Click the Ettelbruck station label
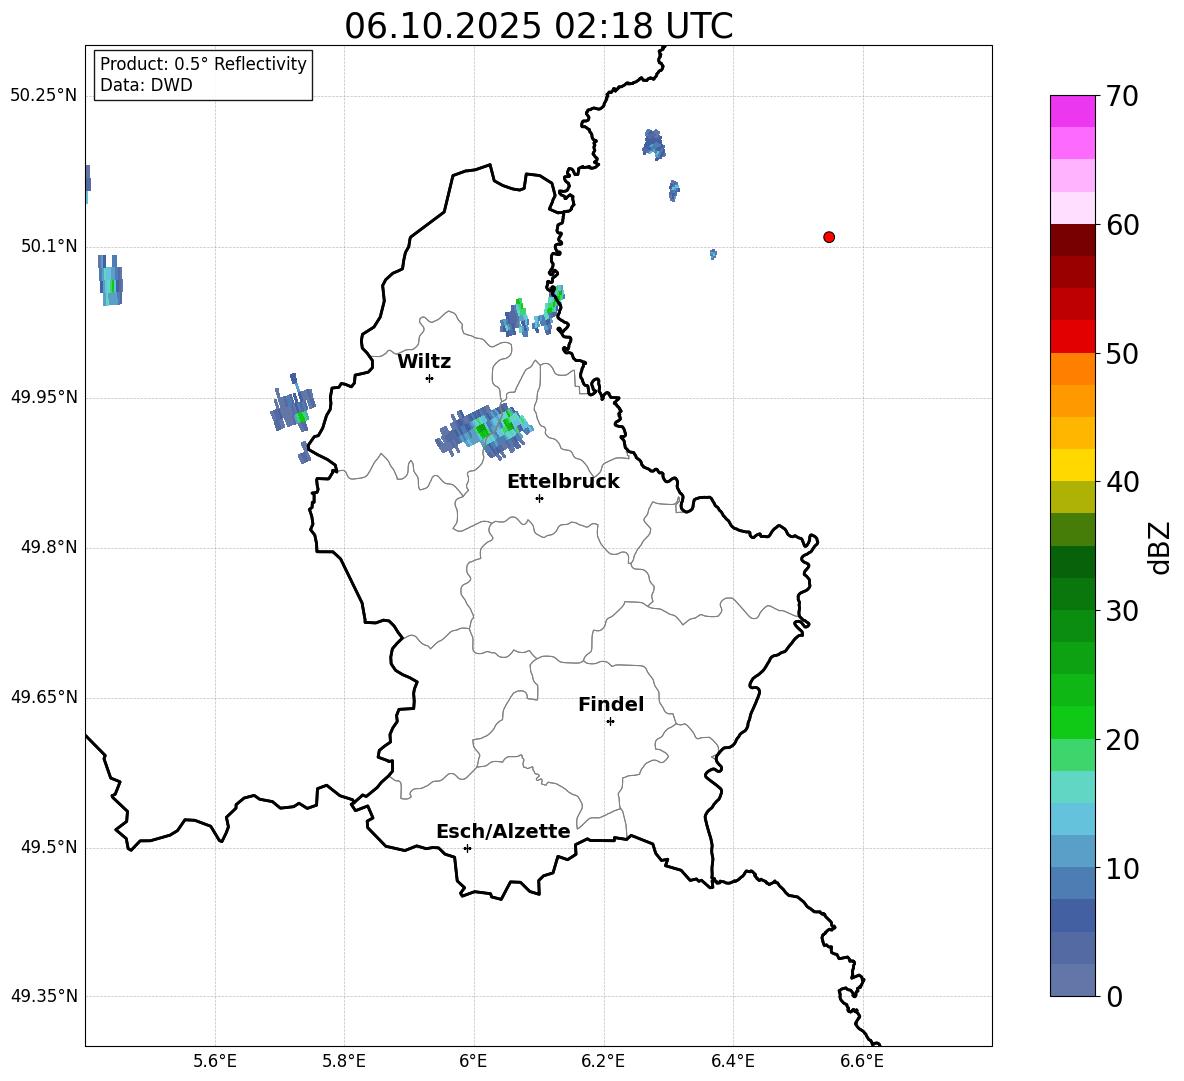This screenshot has width=1184, height=1081. [563, 482]
